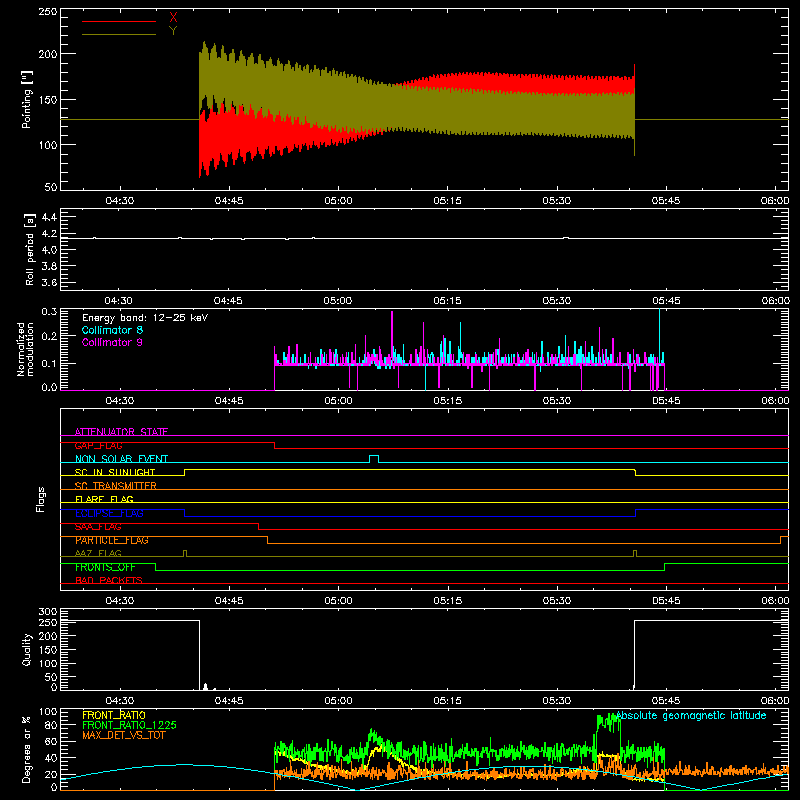The image size is (800, 800).
Task: Click 'Absolute geomagnetic latitude' label
Action: [x=691, y=716]
